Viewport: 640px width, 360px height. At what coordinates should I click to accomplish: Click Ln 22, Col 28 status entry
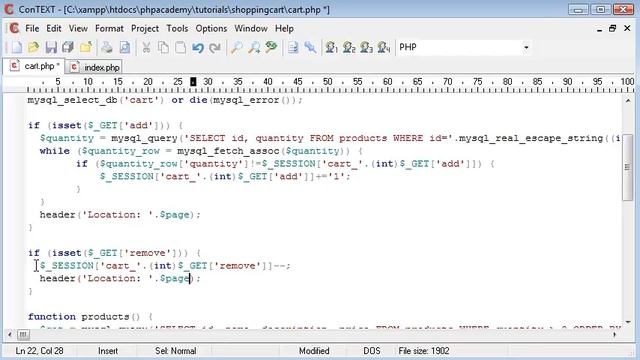pyautogui.click(x=39, y=351)
